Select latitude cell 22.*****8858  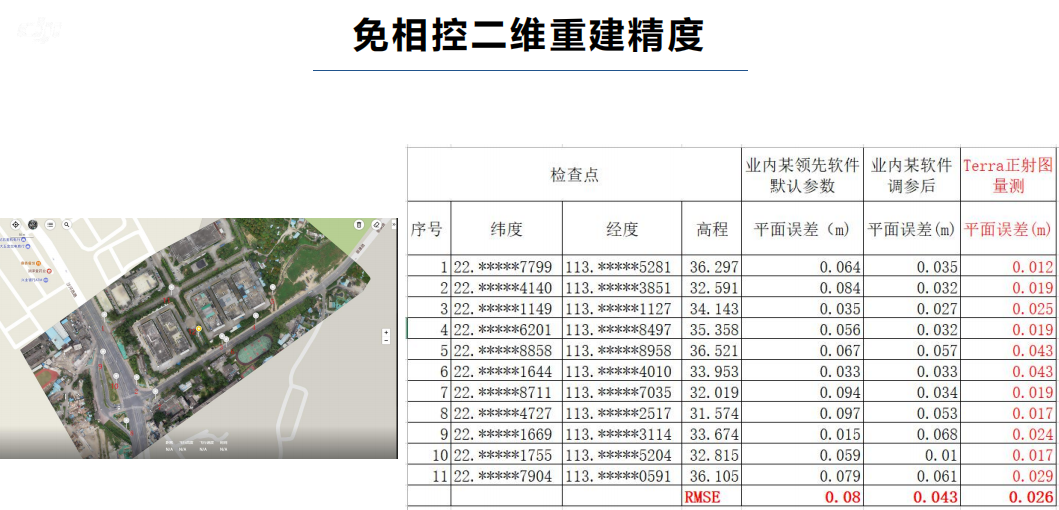[507, 350]
